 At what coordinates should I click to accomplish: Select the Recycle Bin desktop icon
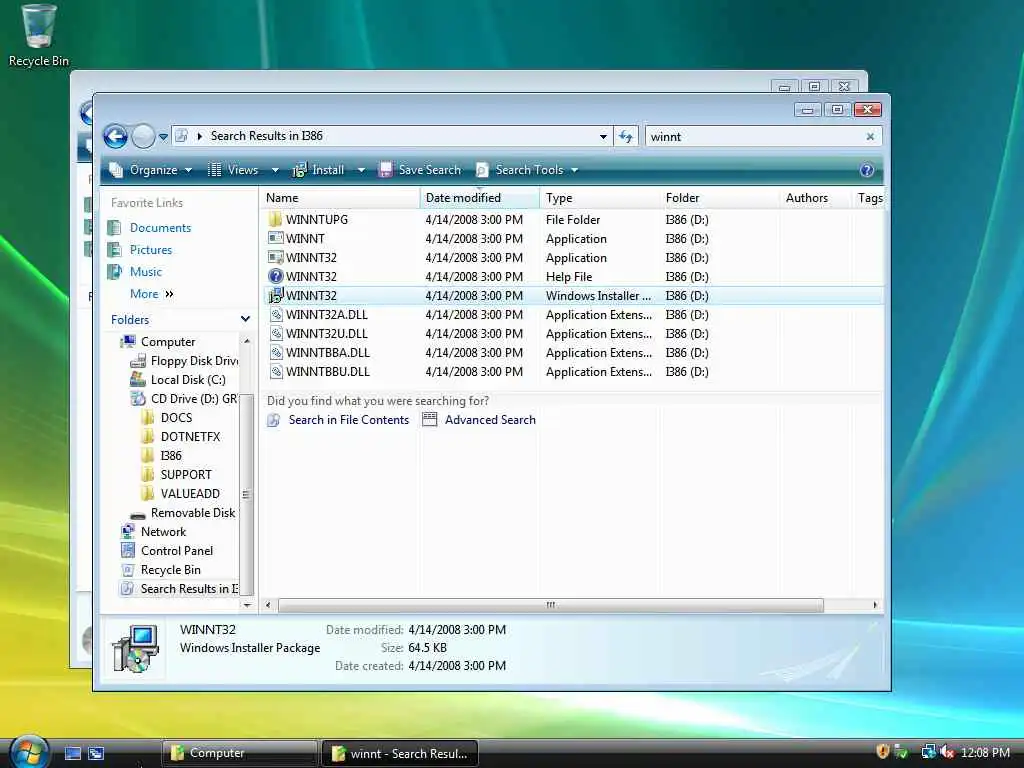click(38, 36)
